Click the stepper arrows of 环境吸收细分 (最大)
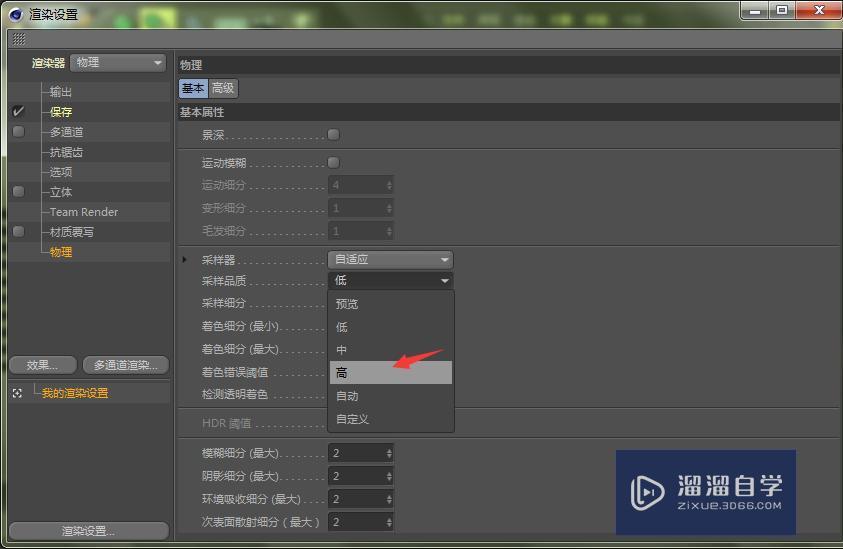 pyautogui.click(x=389, y=499)
